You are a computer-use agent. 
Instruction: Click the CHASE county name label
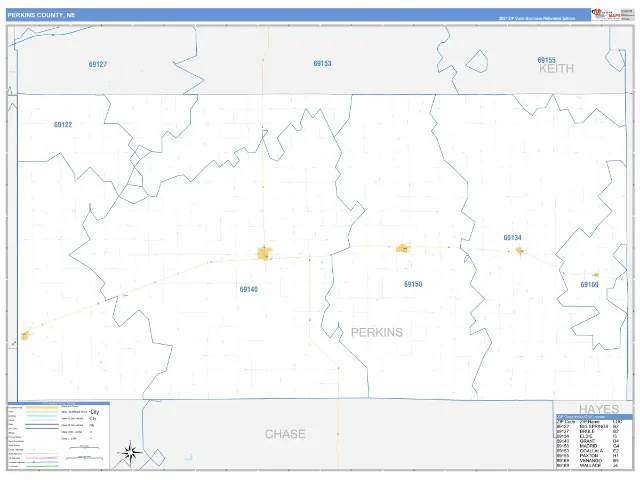(x=285, y=434)
